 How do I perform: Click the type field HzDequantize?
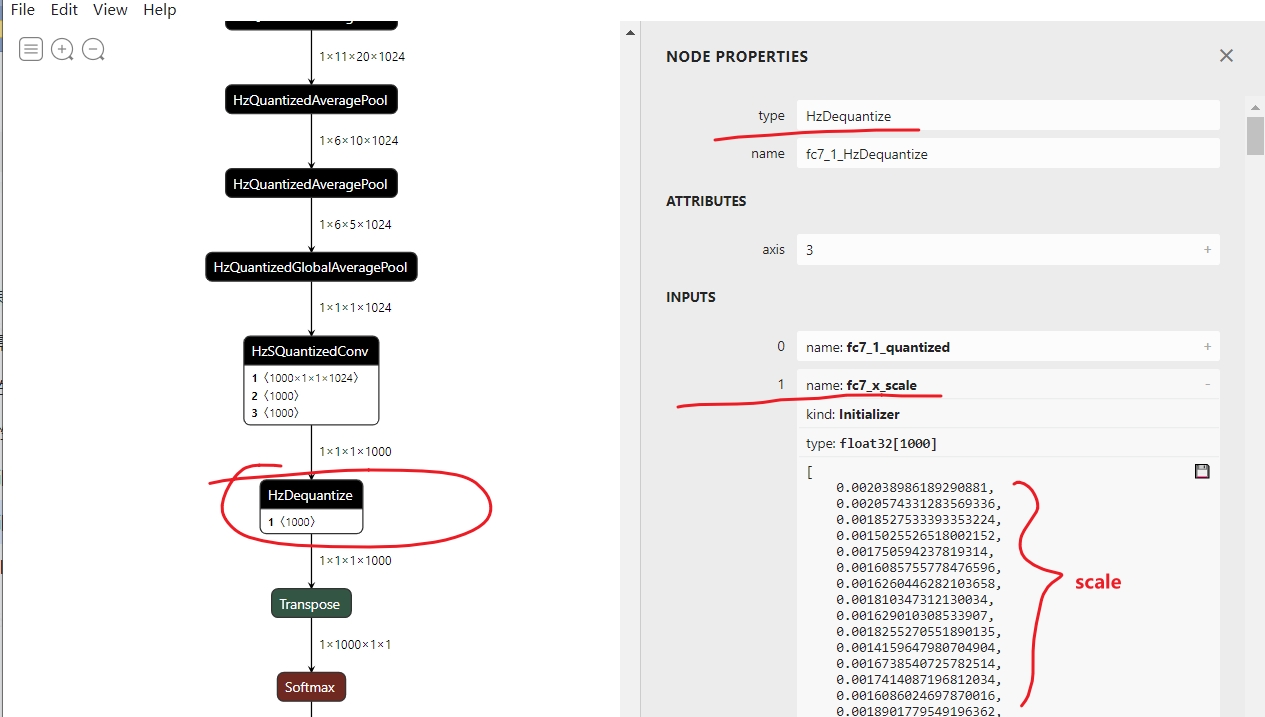(x=1007, y=116)
